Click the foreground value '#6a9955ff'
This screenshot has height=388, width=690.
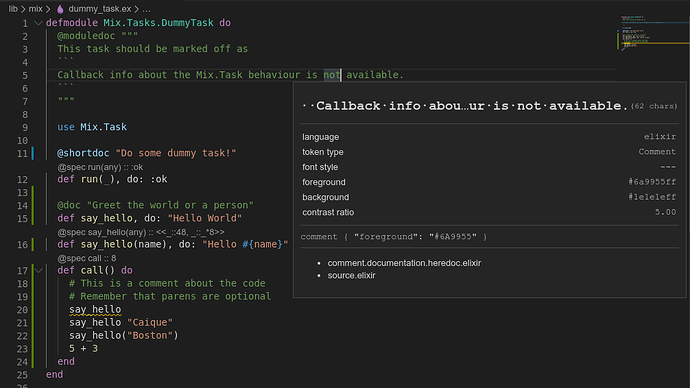652,182
